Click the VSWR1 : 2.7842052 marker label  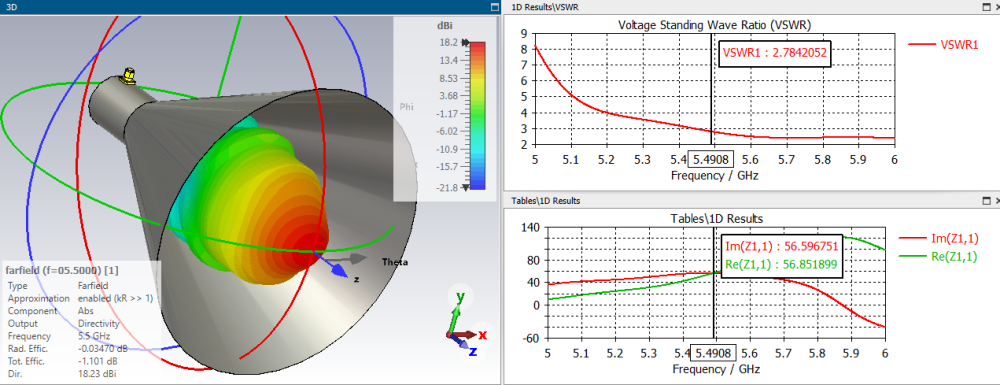pyautogui.click(x=774, y=54)
